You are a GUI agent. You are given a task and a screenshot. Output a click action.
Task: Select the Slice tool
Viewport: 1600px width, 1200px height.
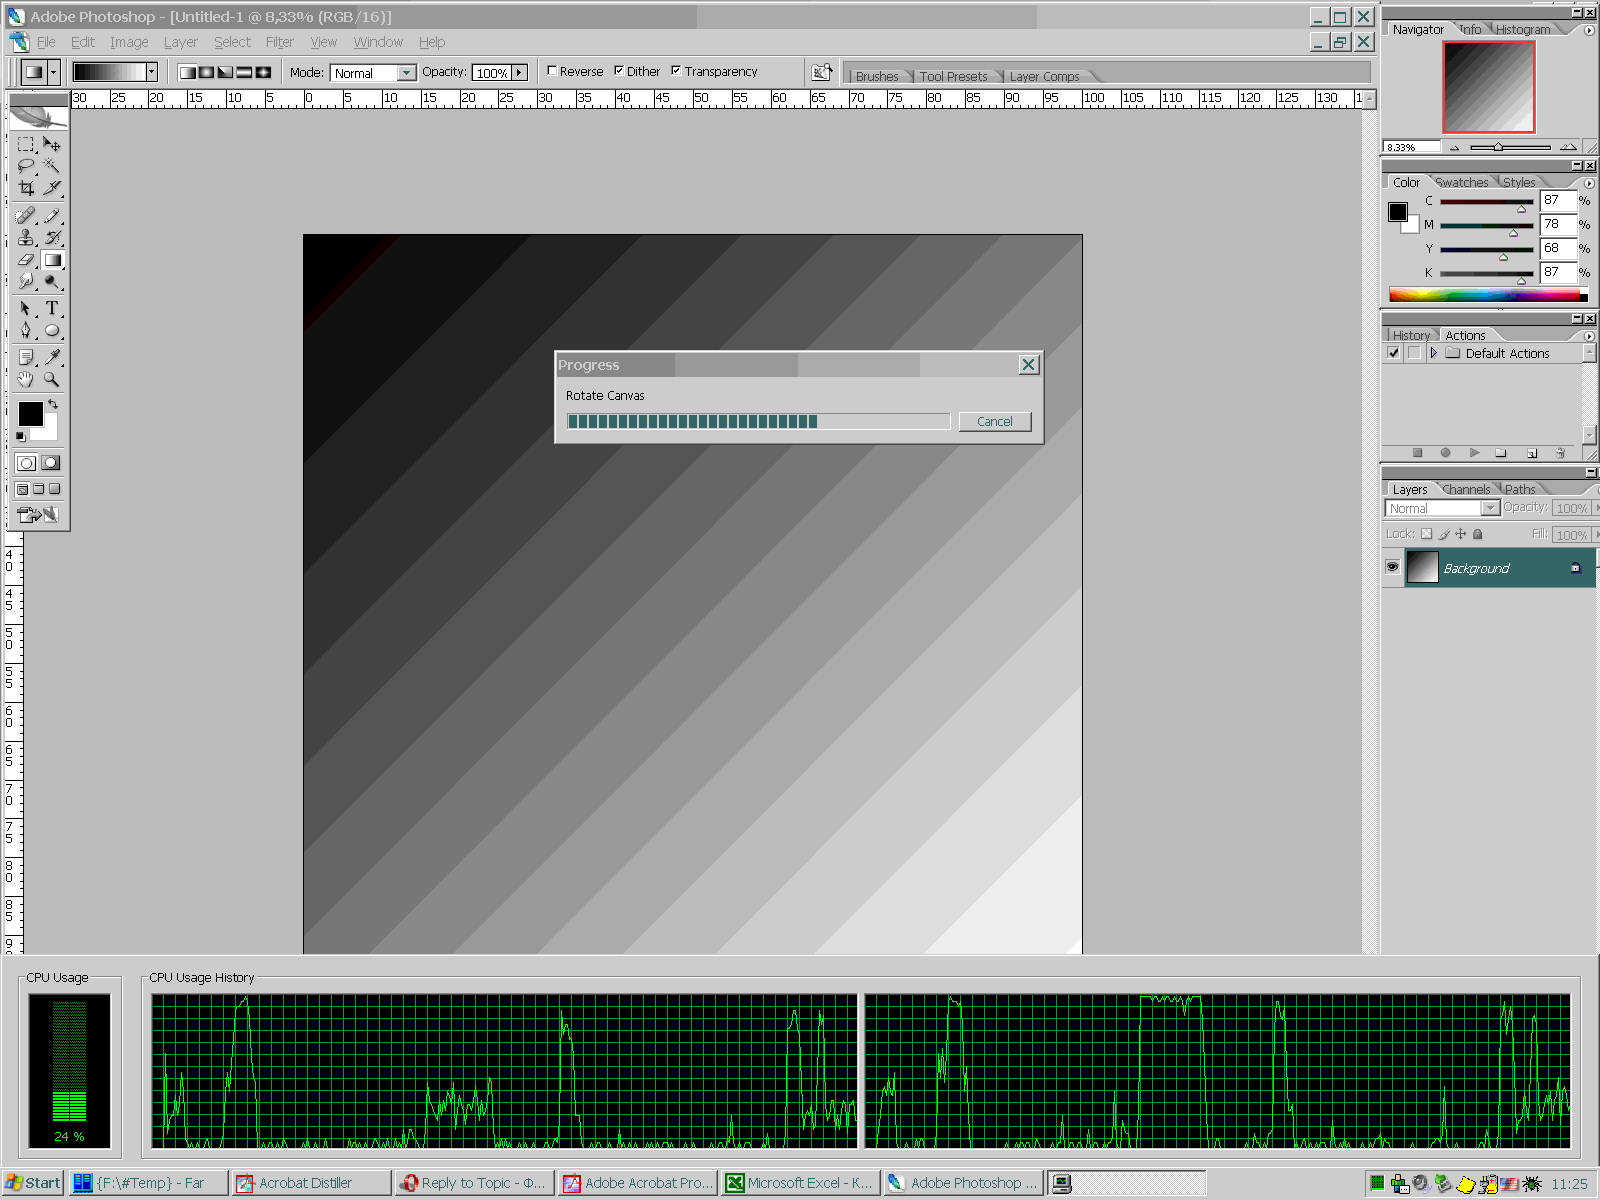52,188
